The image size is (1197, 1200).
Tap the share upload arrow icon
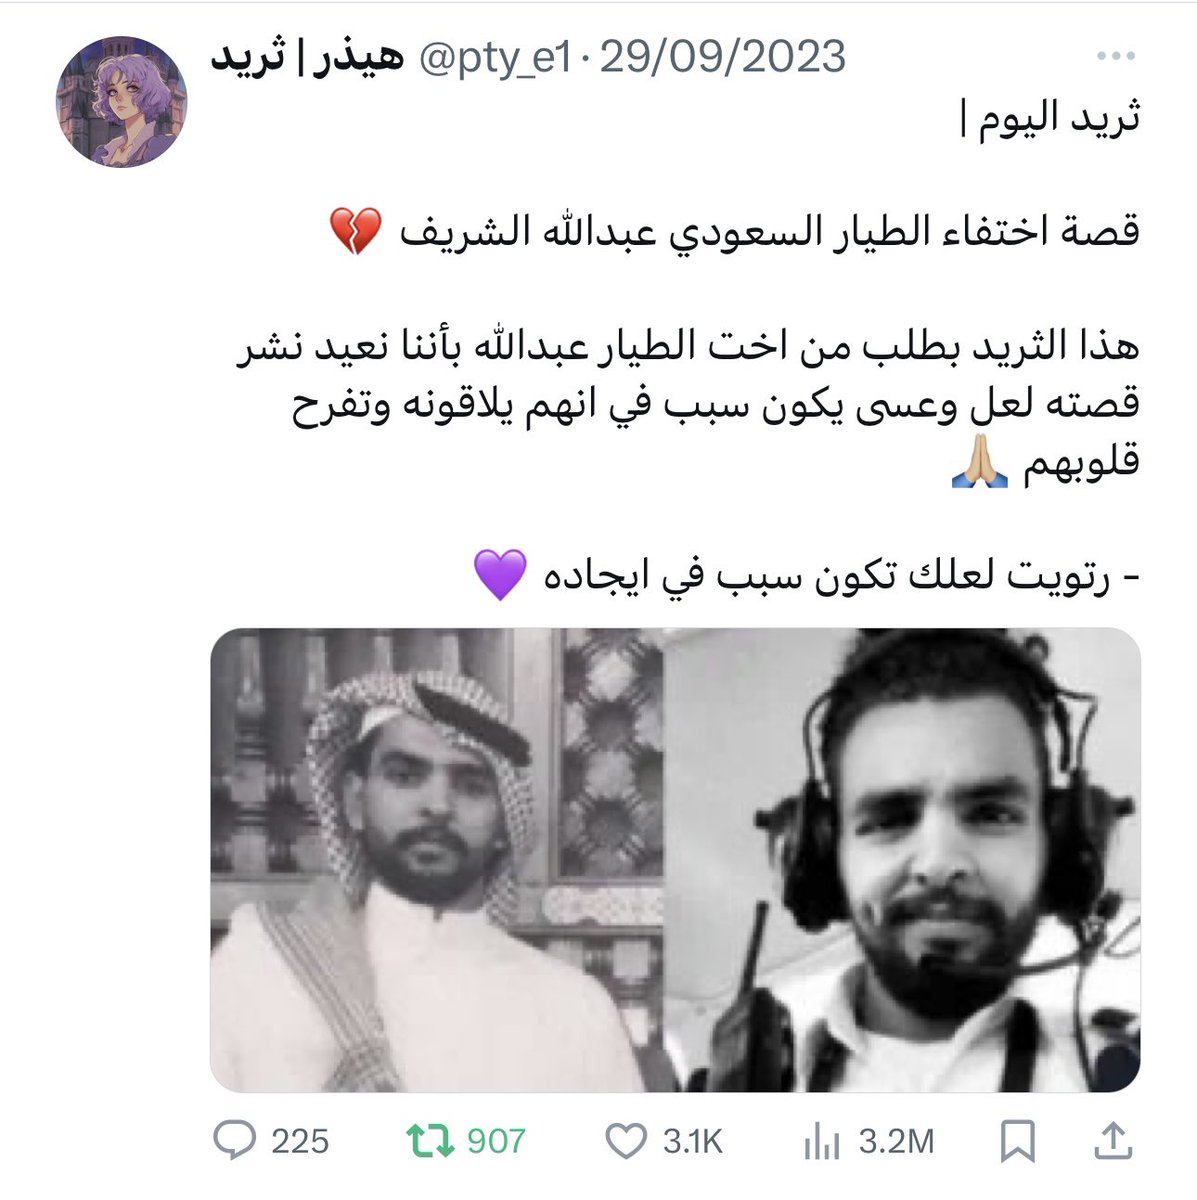pyautogui.click(x=1113, y=1140)
